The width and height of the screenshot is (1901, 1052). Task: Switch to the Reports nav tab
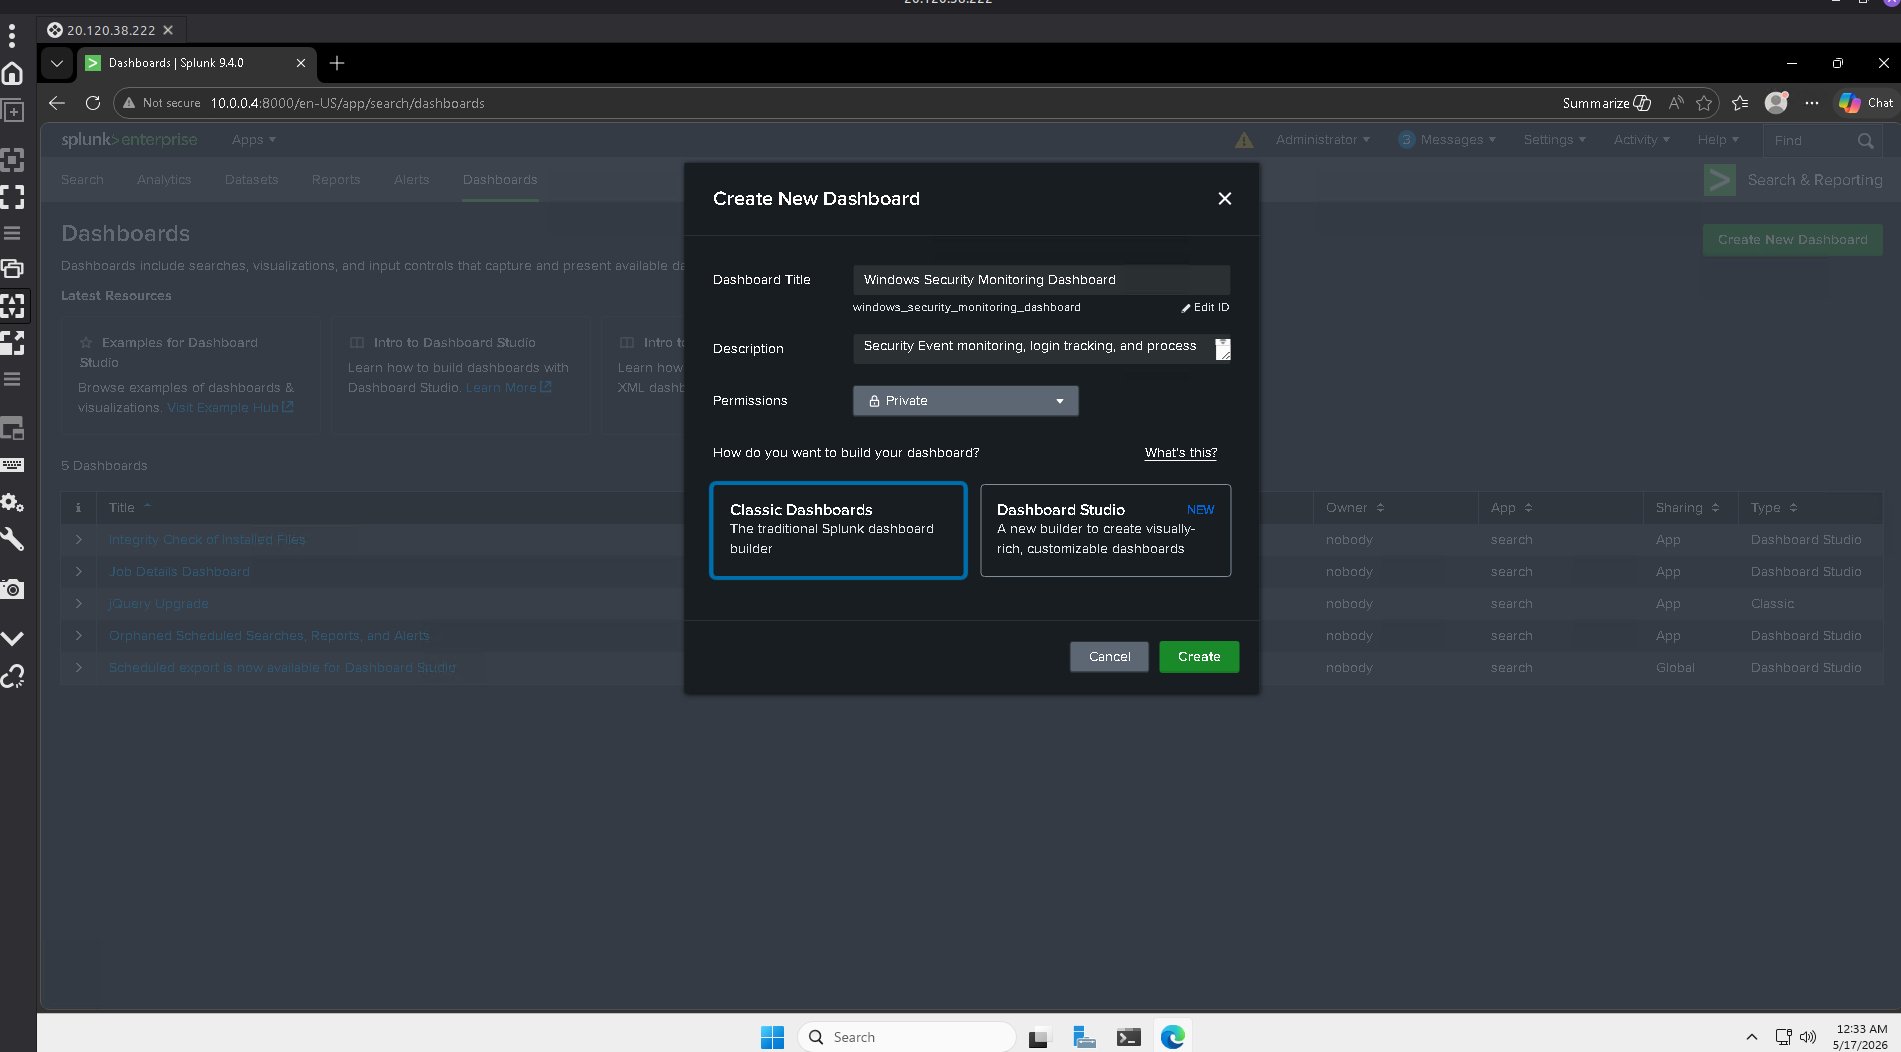336,180
